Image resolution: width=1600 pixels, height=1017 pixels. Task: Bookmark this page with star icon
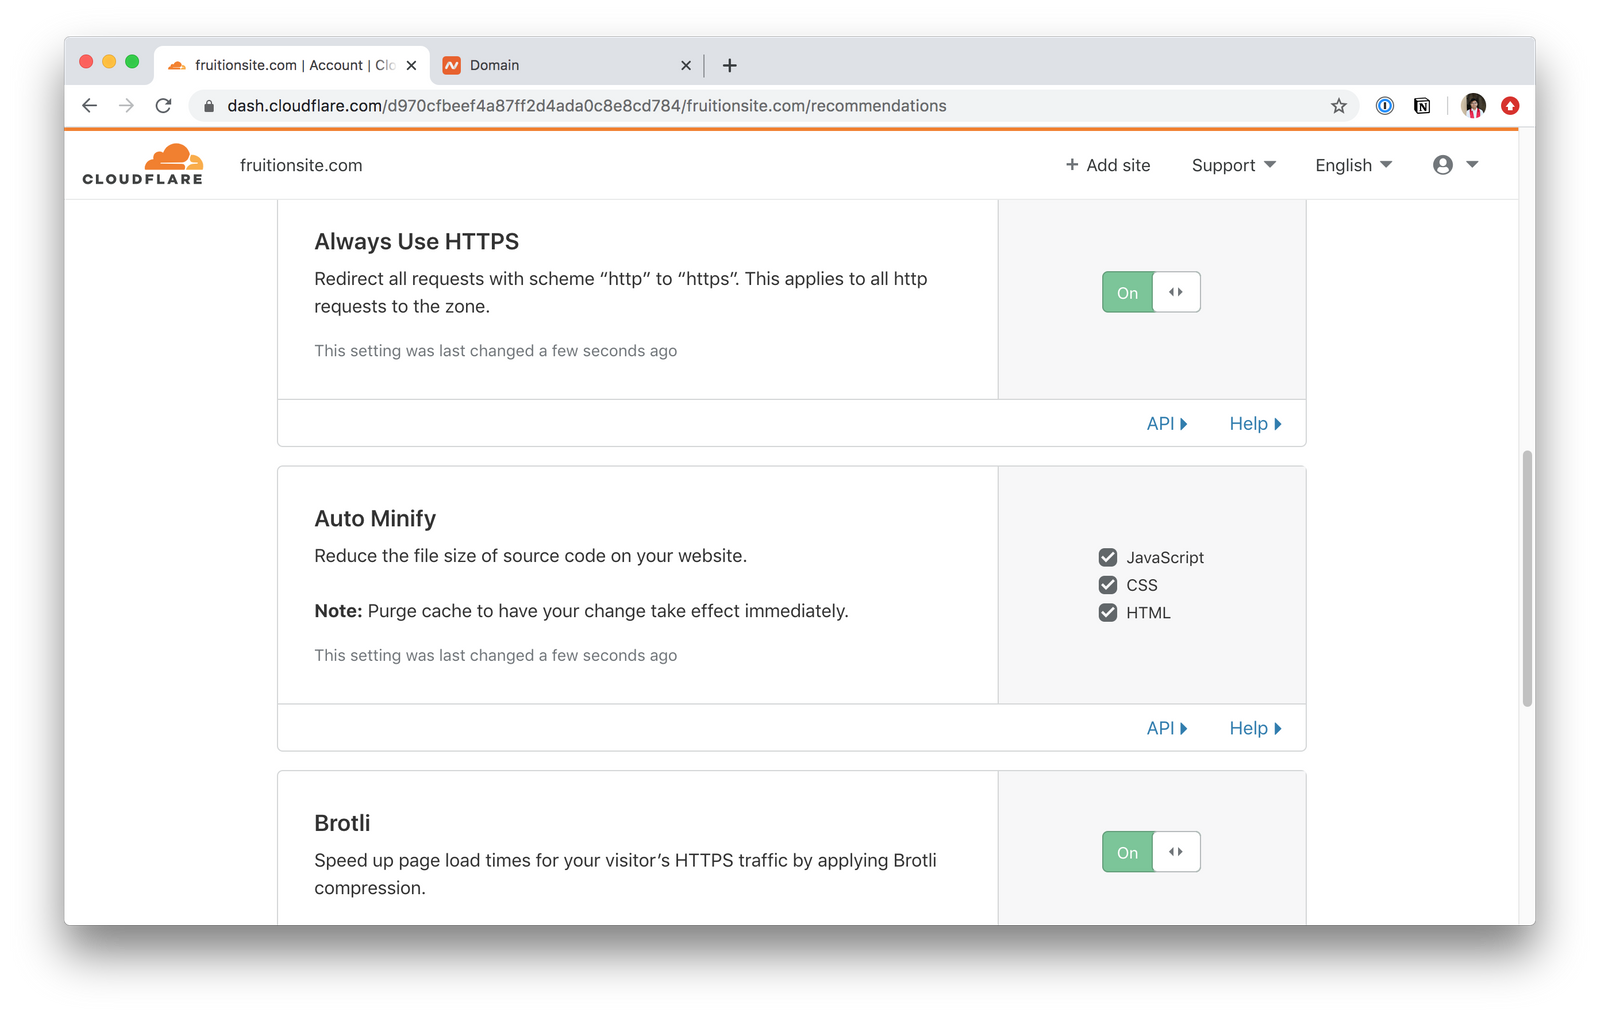(x=1338, y=106)
